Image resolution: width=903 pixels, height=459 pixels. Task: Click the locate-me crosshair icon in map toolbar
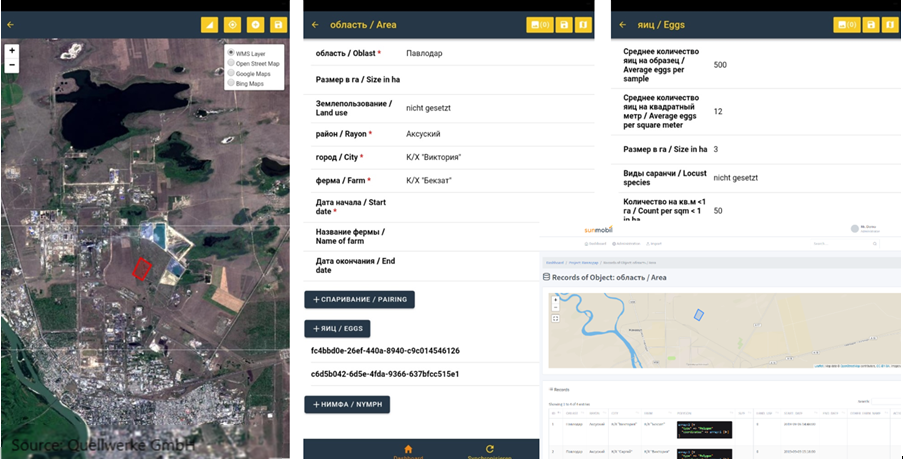point(232,24)
